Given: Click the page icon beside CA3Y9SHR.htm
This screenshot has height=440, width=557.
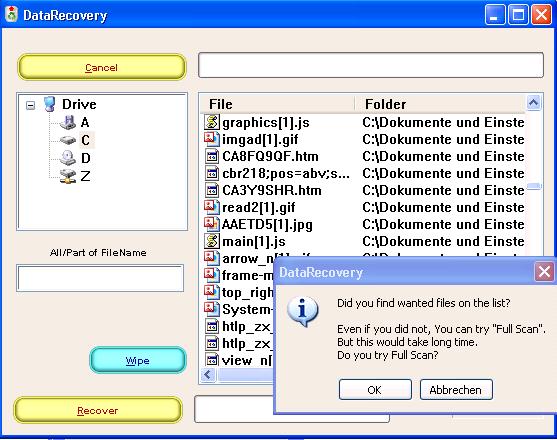Looking at the screenshot, I should point(212,190).
